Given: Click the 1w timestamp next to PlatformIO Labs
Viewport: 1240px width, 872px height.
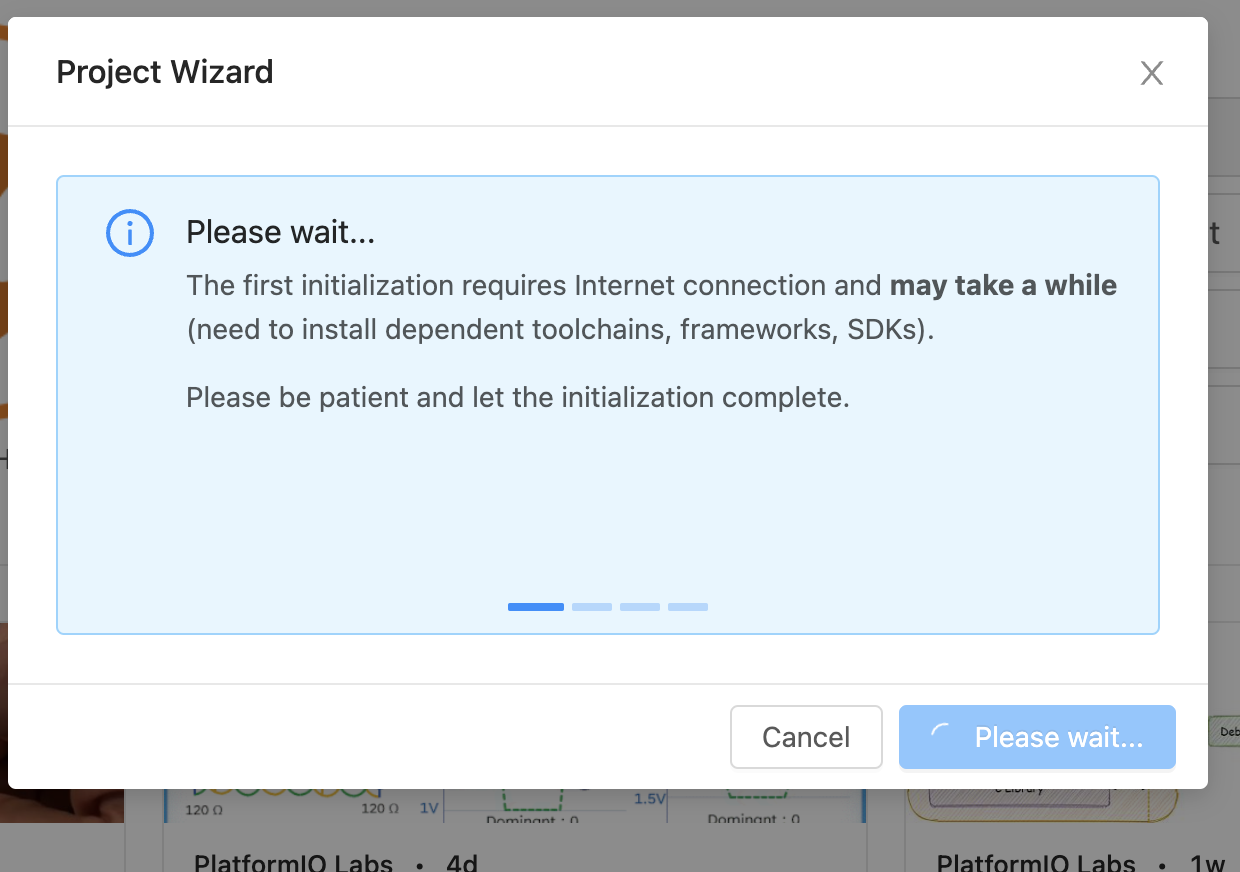Looking at the screenshot, I should [x=1208, y=862].
